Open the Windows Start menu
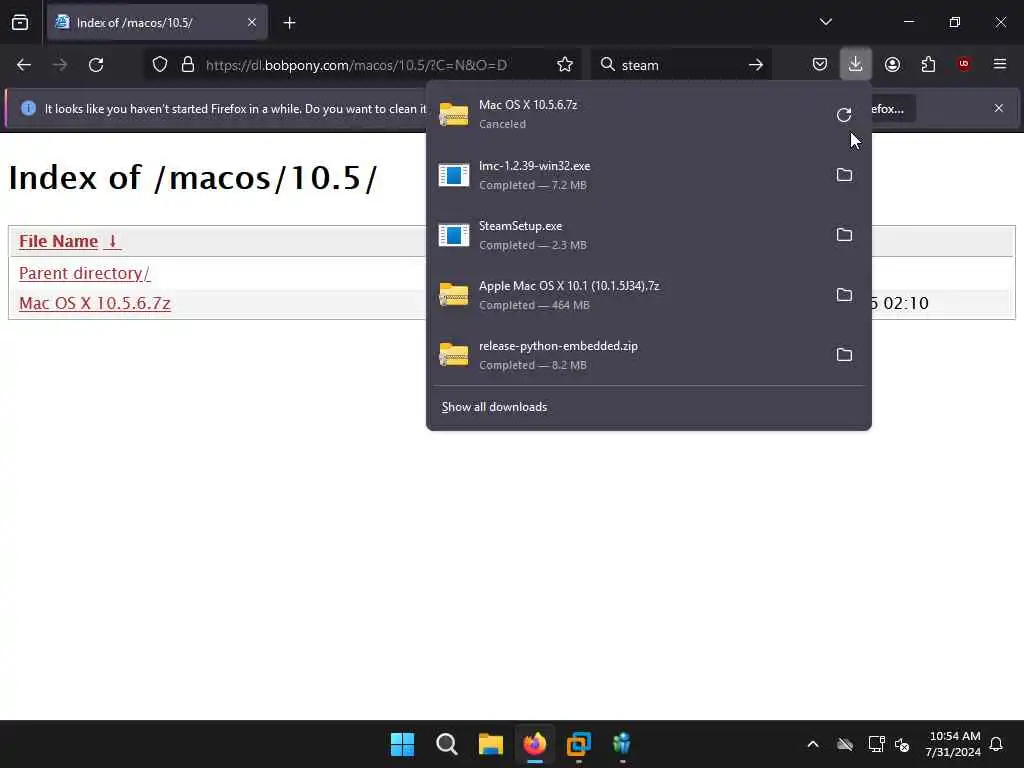Screen dimensions: 1024x768 [402, 744]
